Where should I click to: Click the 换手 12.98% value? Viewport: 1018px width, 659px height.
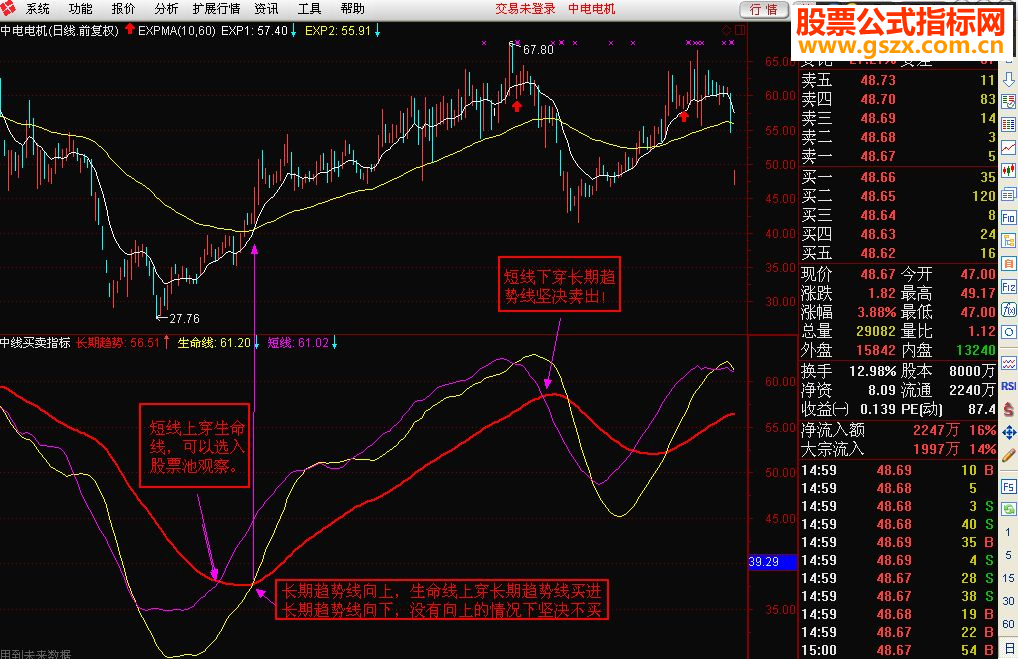(872, 371)
